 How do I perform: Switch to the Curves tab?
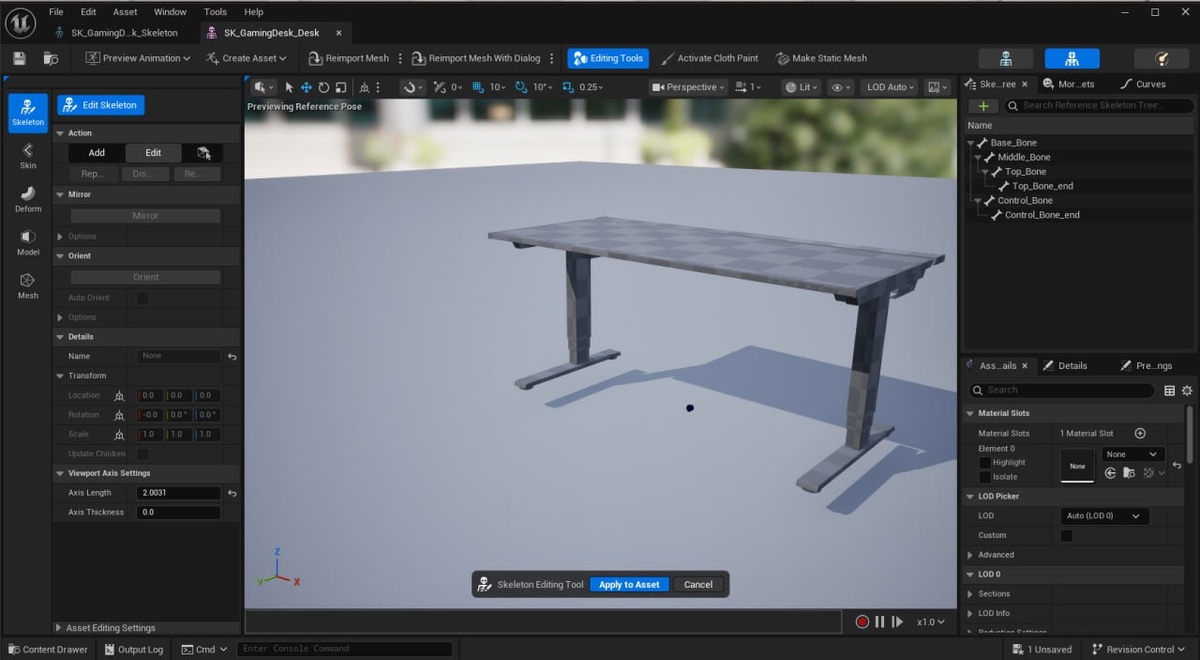click(1150, 84)
